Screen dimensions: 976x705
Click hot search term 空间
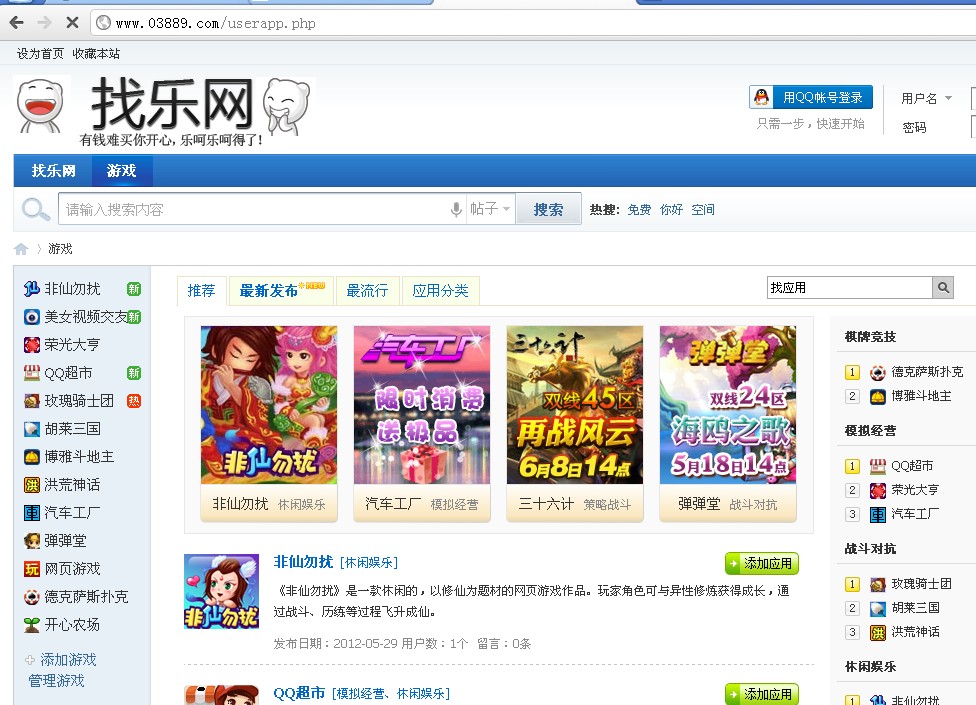coord(703,210)
